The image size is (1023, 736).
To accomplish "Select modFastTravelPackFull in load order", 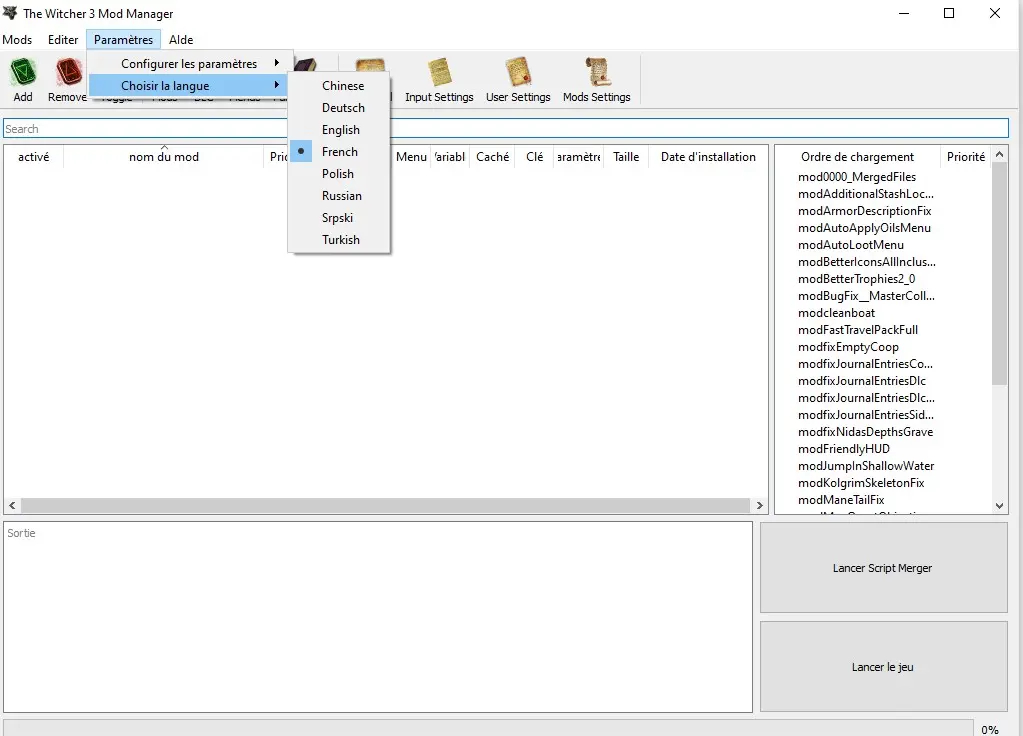I will click(857, 330).
